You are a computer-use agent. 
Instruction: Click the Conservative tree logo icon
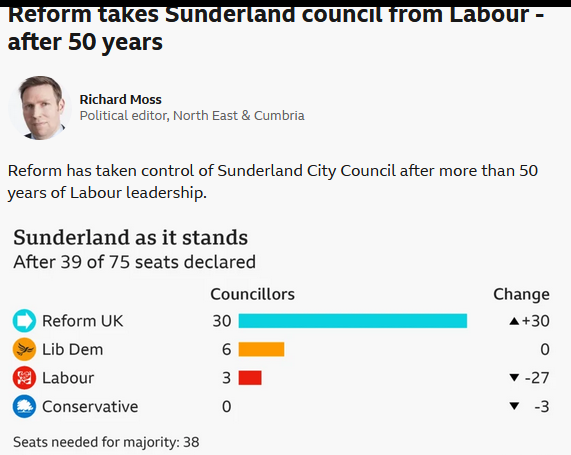click(24, 406)
